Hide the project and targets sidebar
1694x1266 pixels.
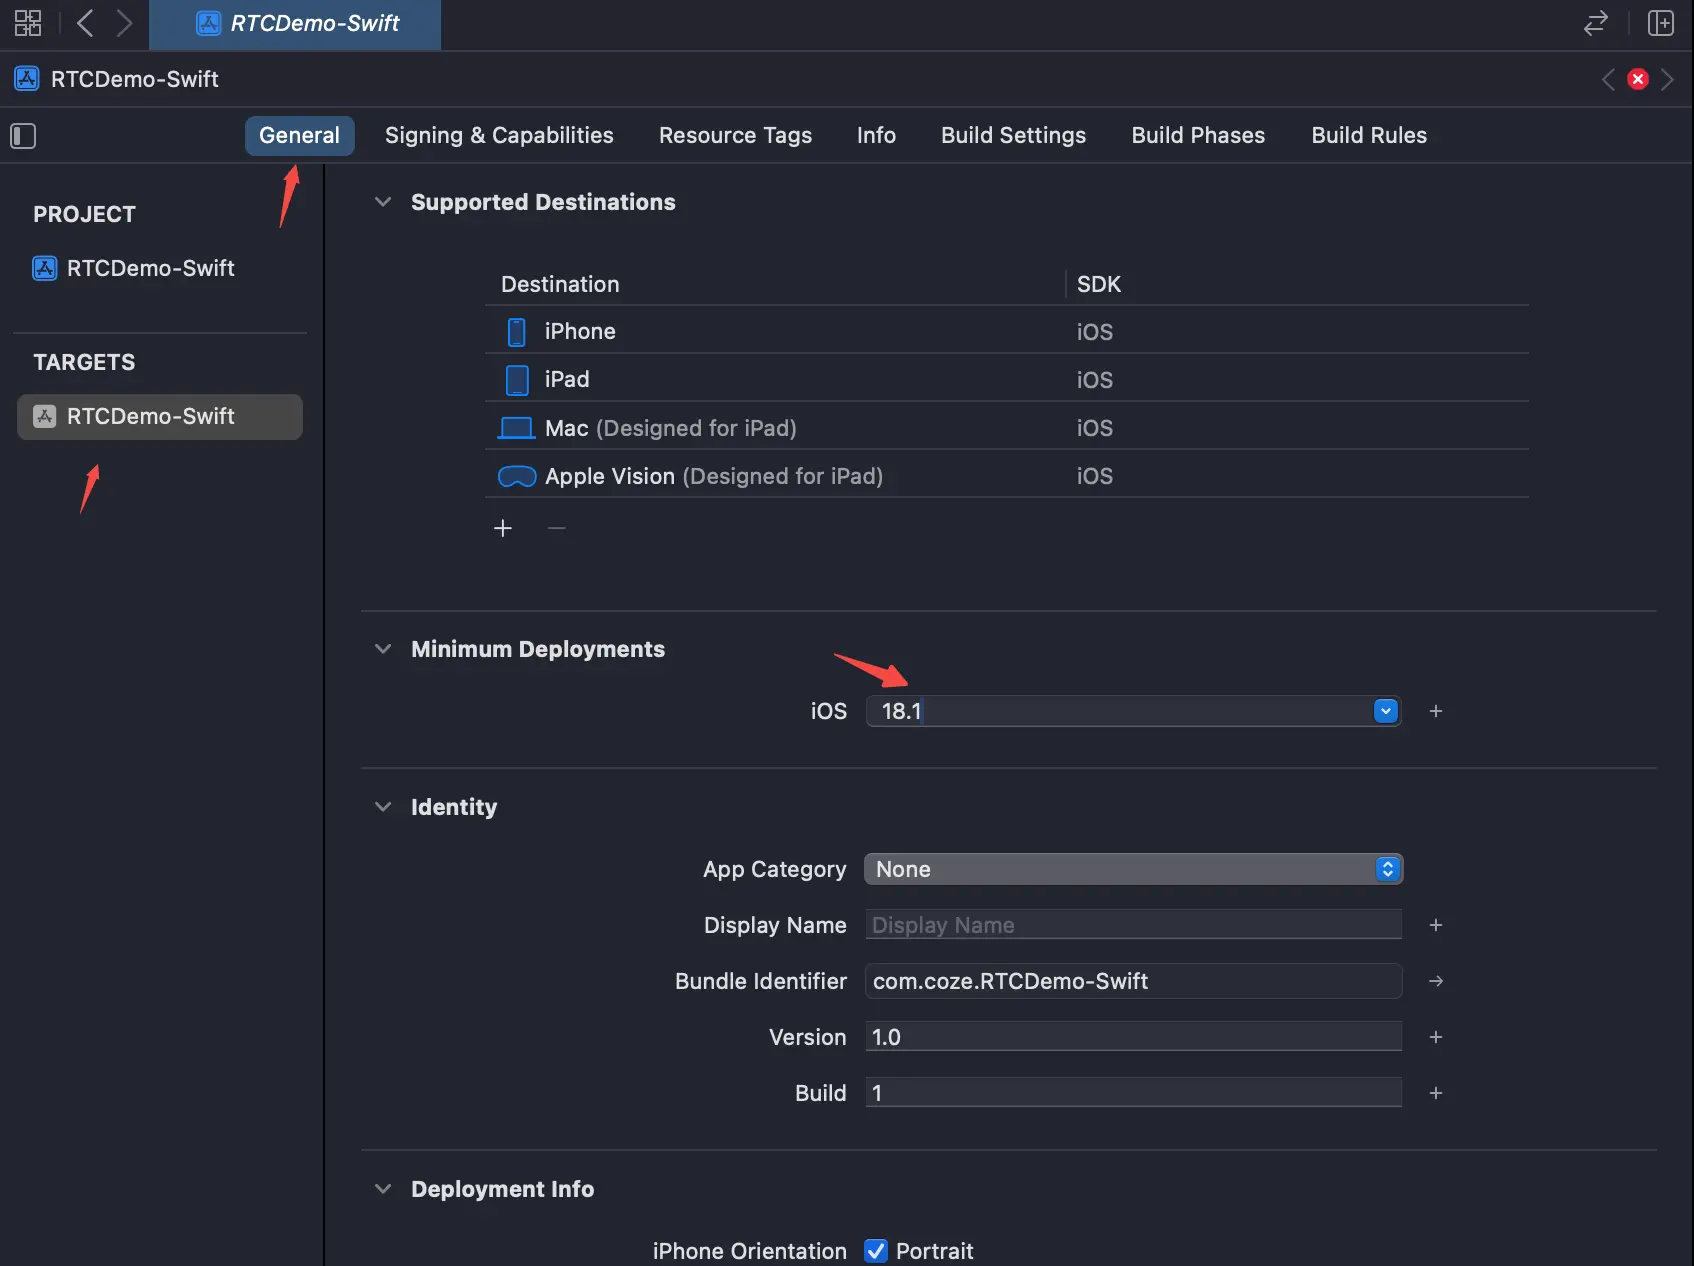click(23, 136)
